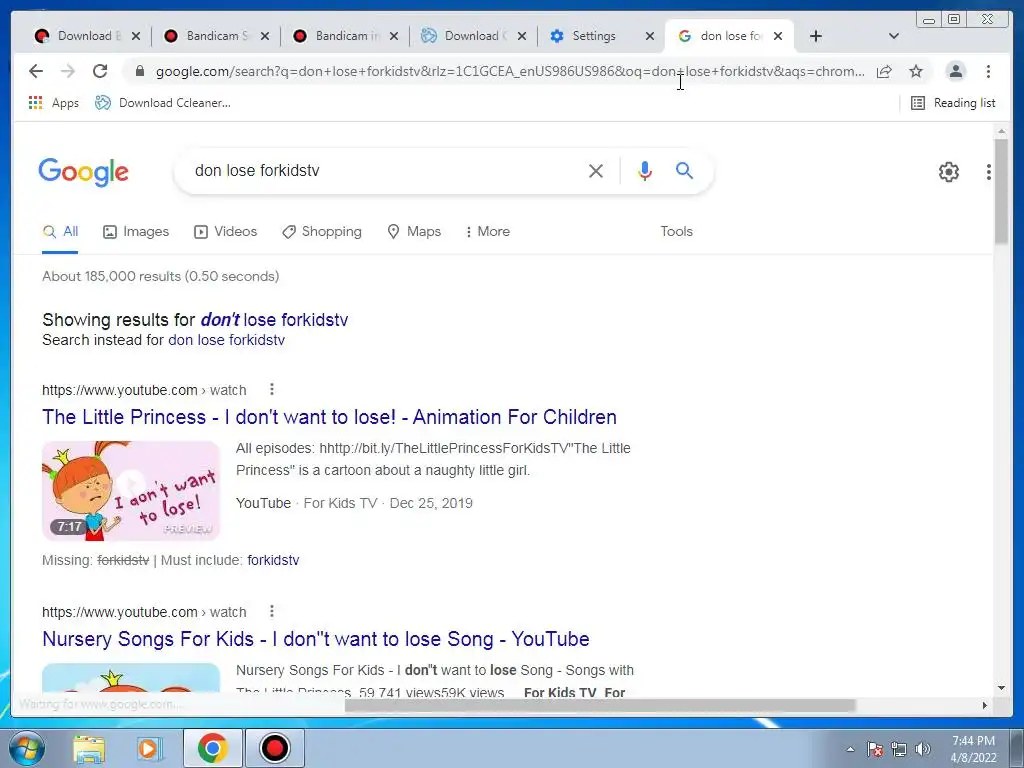Search instead for don lose forkidstv

pyautogui.click(x=227, y=340)
